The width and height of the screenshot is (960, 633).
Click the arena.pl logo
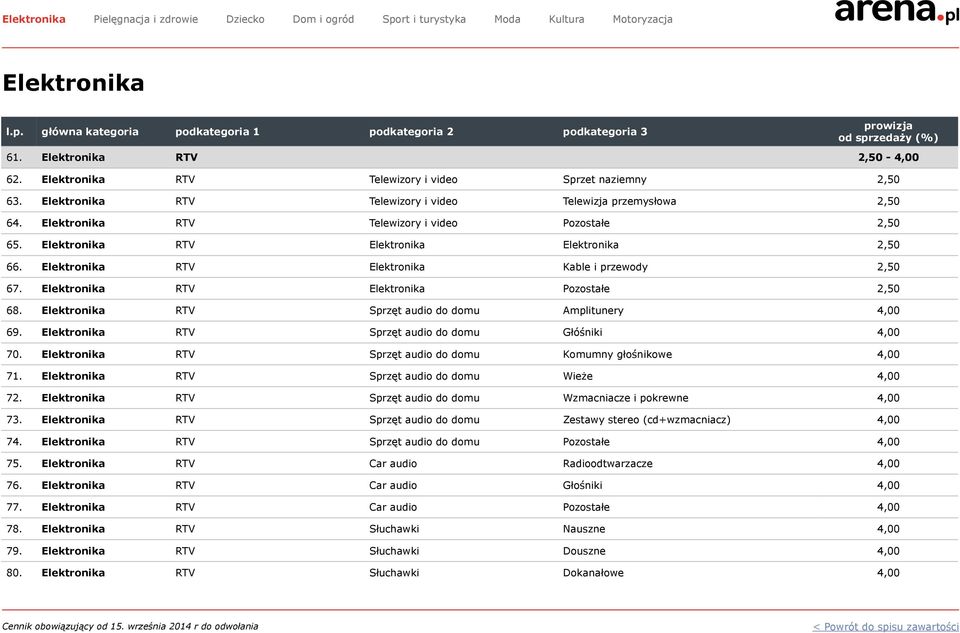897,10
